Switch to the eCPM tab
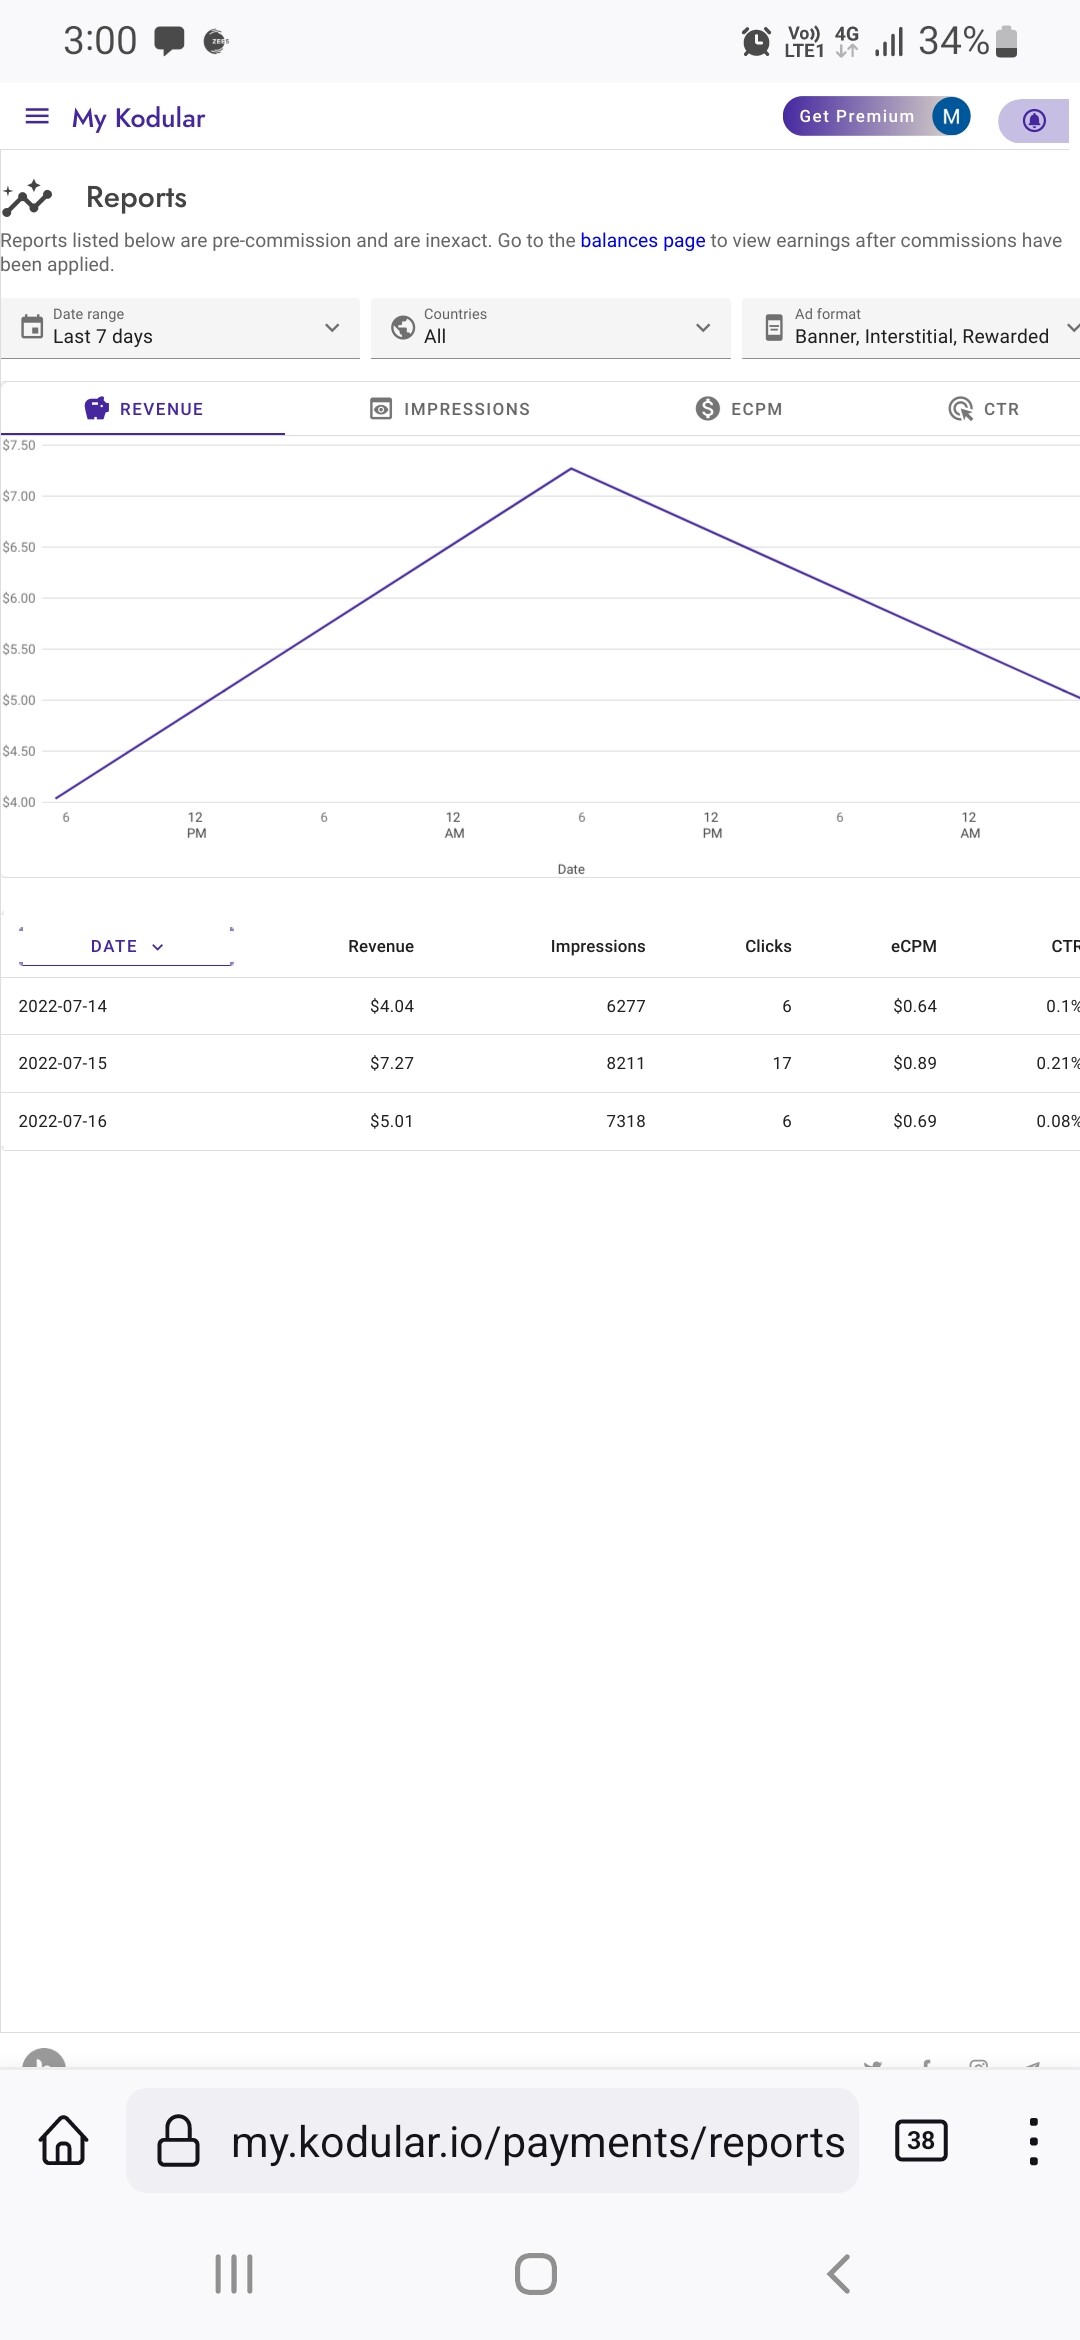Image resolution: width=1080 pixels, height=2340 pixels. (x=740, y=409)
